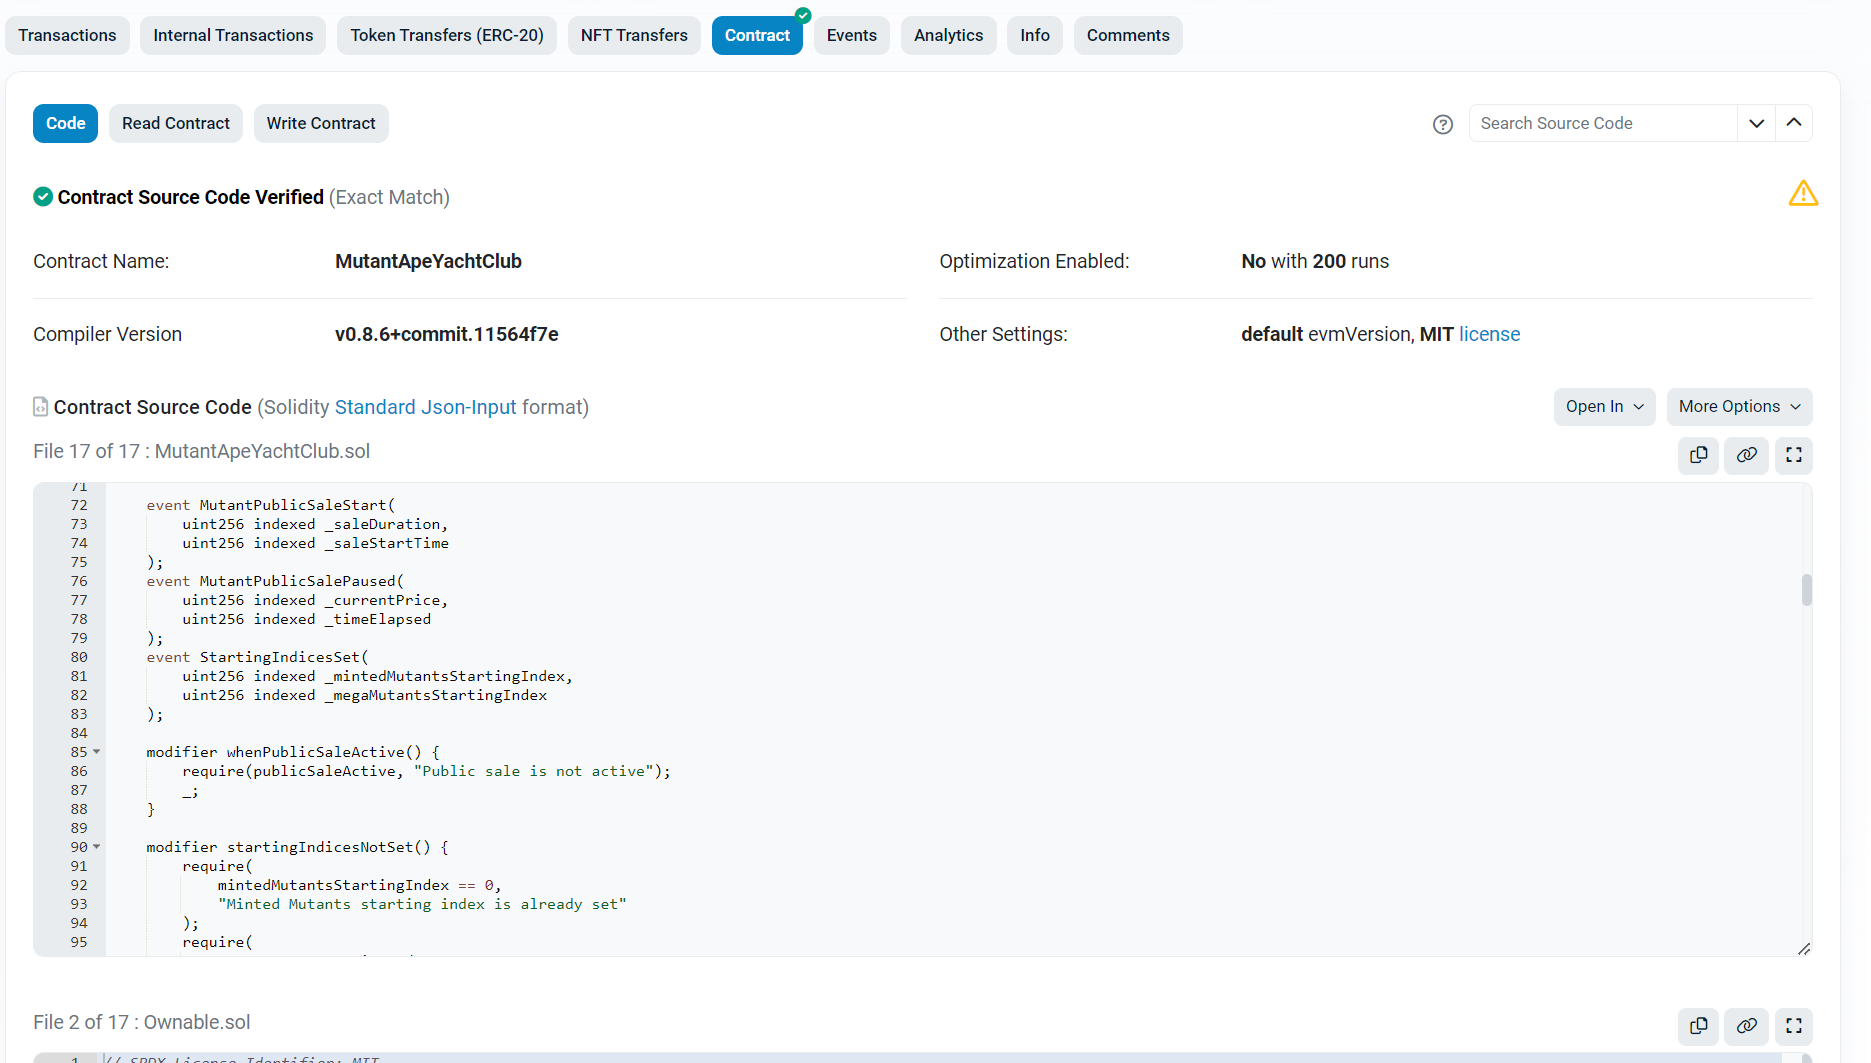Click the green verified checkmark icon
This screenshot has height=1063, width=1871.
[43, 197]
